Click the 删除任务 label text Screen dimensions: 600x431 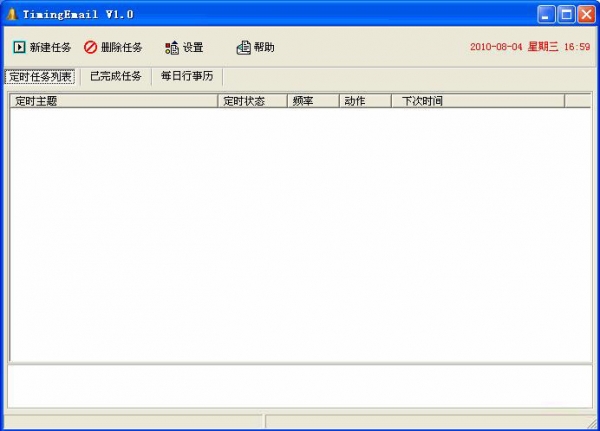[x=121, y=47]
